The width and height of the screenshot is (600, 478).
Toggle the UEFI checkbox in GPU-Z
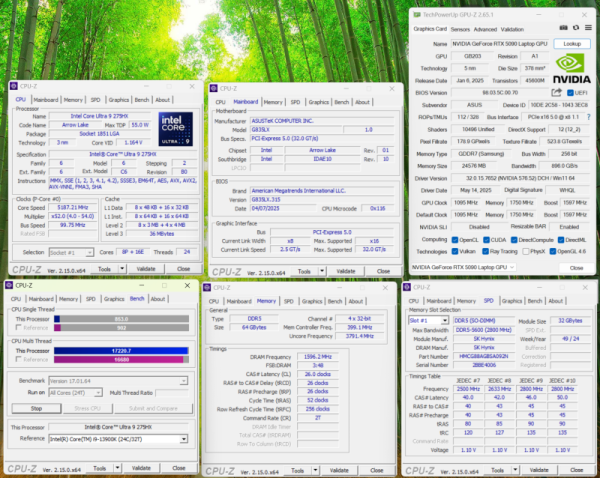[570, 93]
